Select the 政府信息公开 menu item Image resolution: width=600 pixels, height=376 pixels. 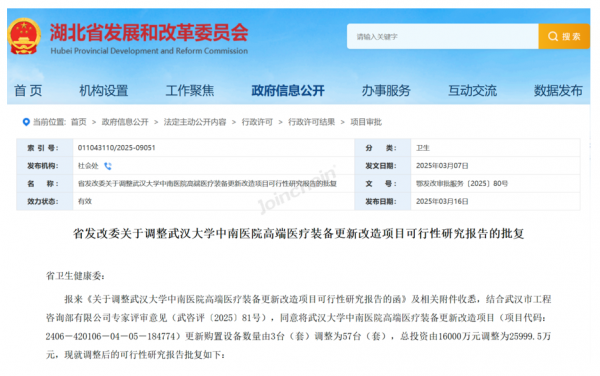(x=288, y=91)
